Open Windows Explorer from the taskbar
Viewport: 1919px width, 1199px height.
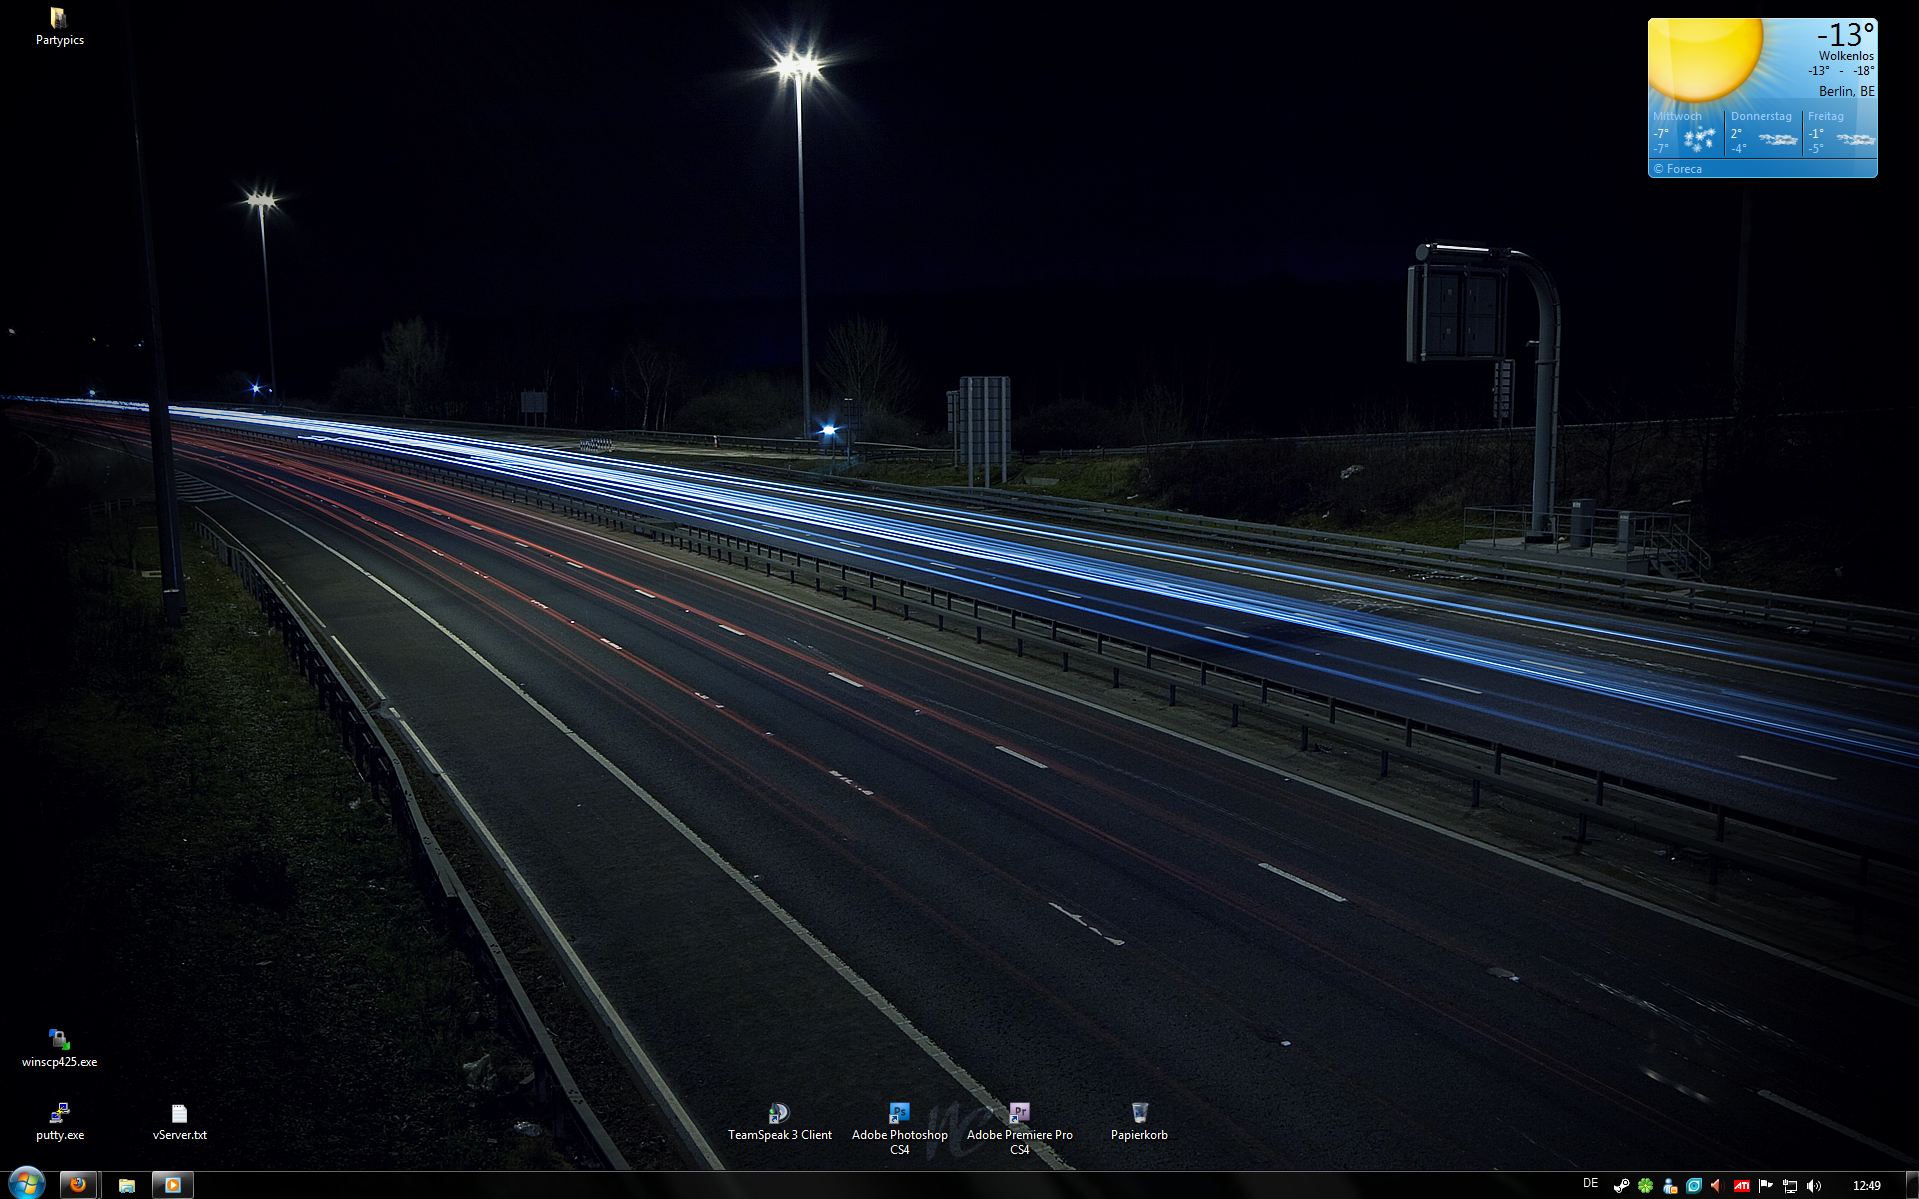127,1185
